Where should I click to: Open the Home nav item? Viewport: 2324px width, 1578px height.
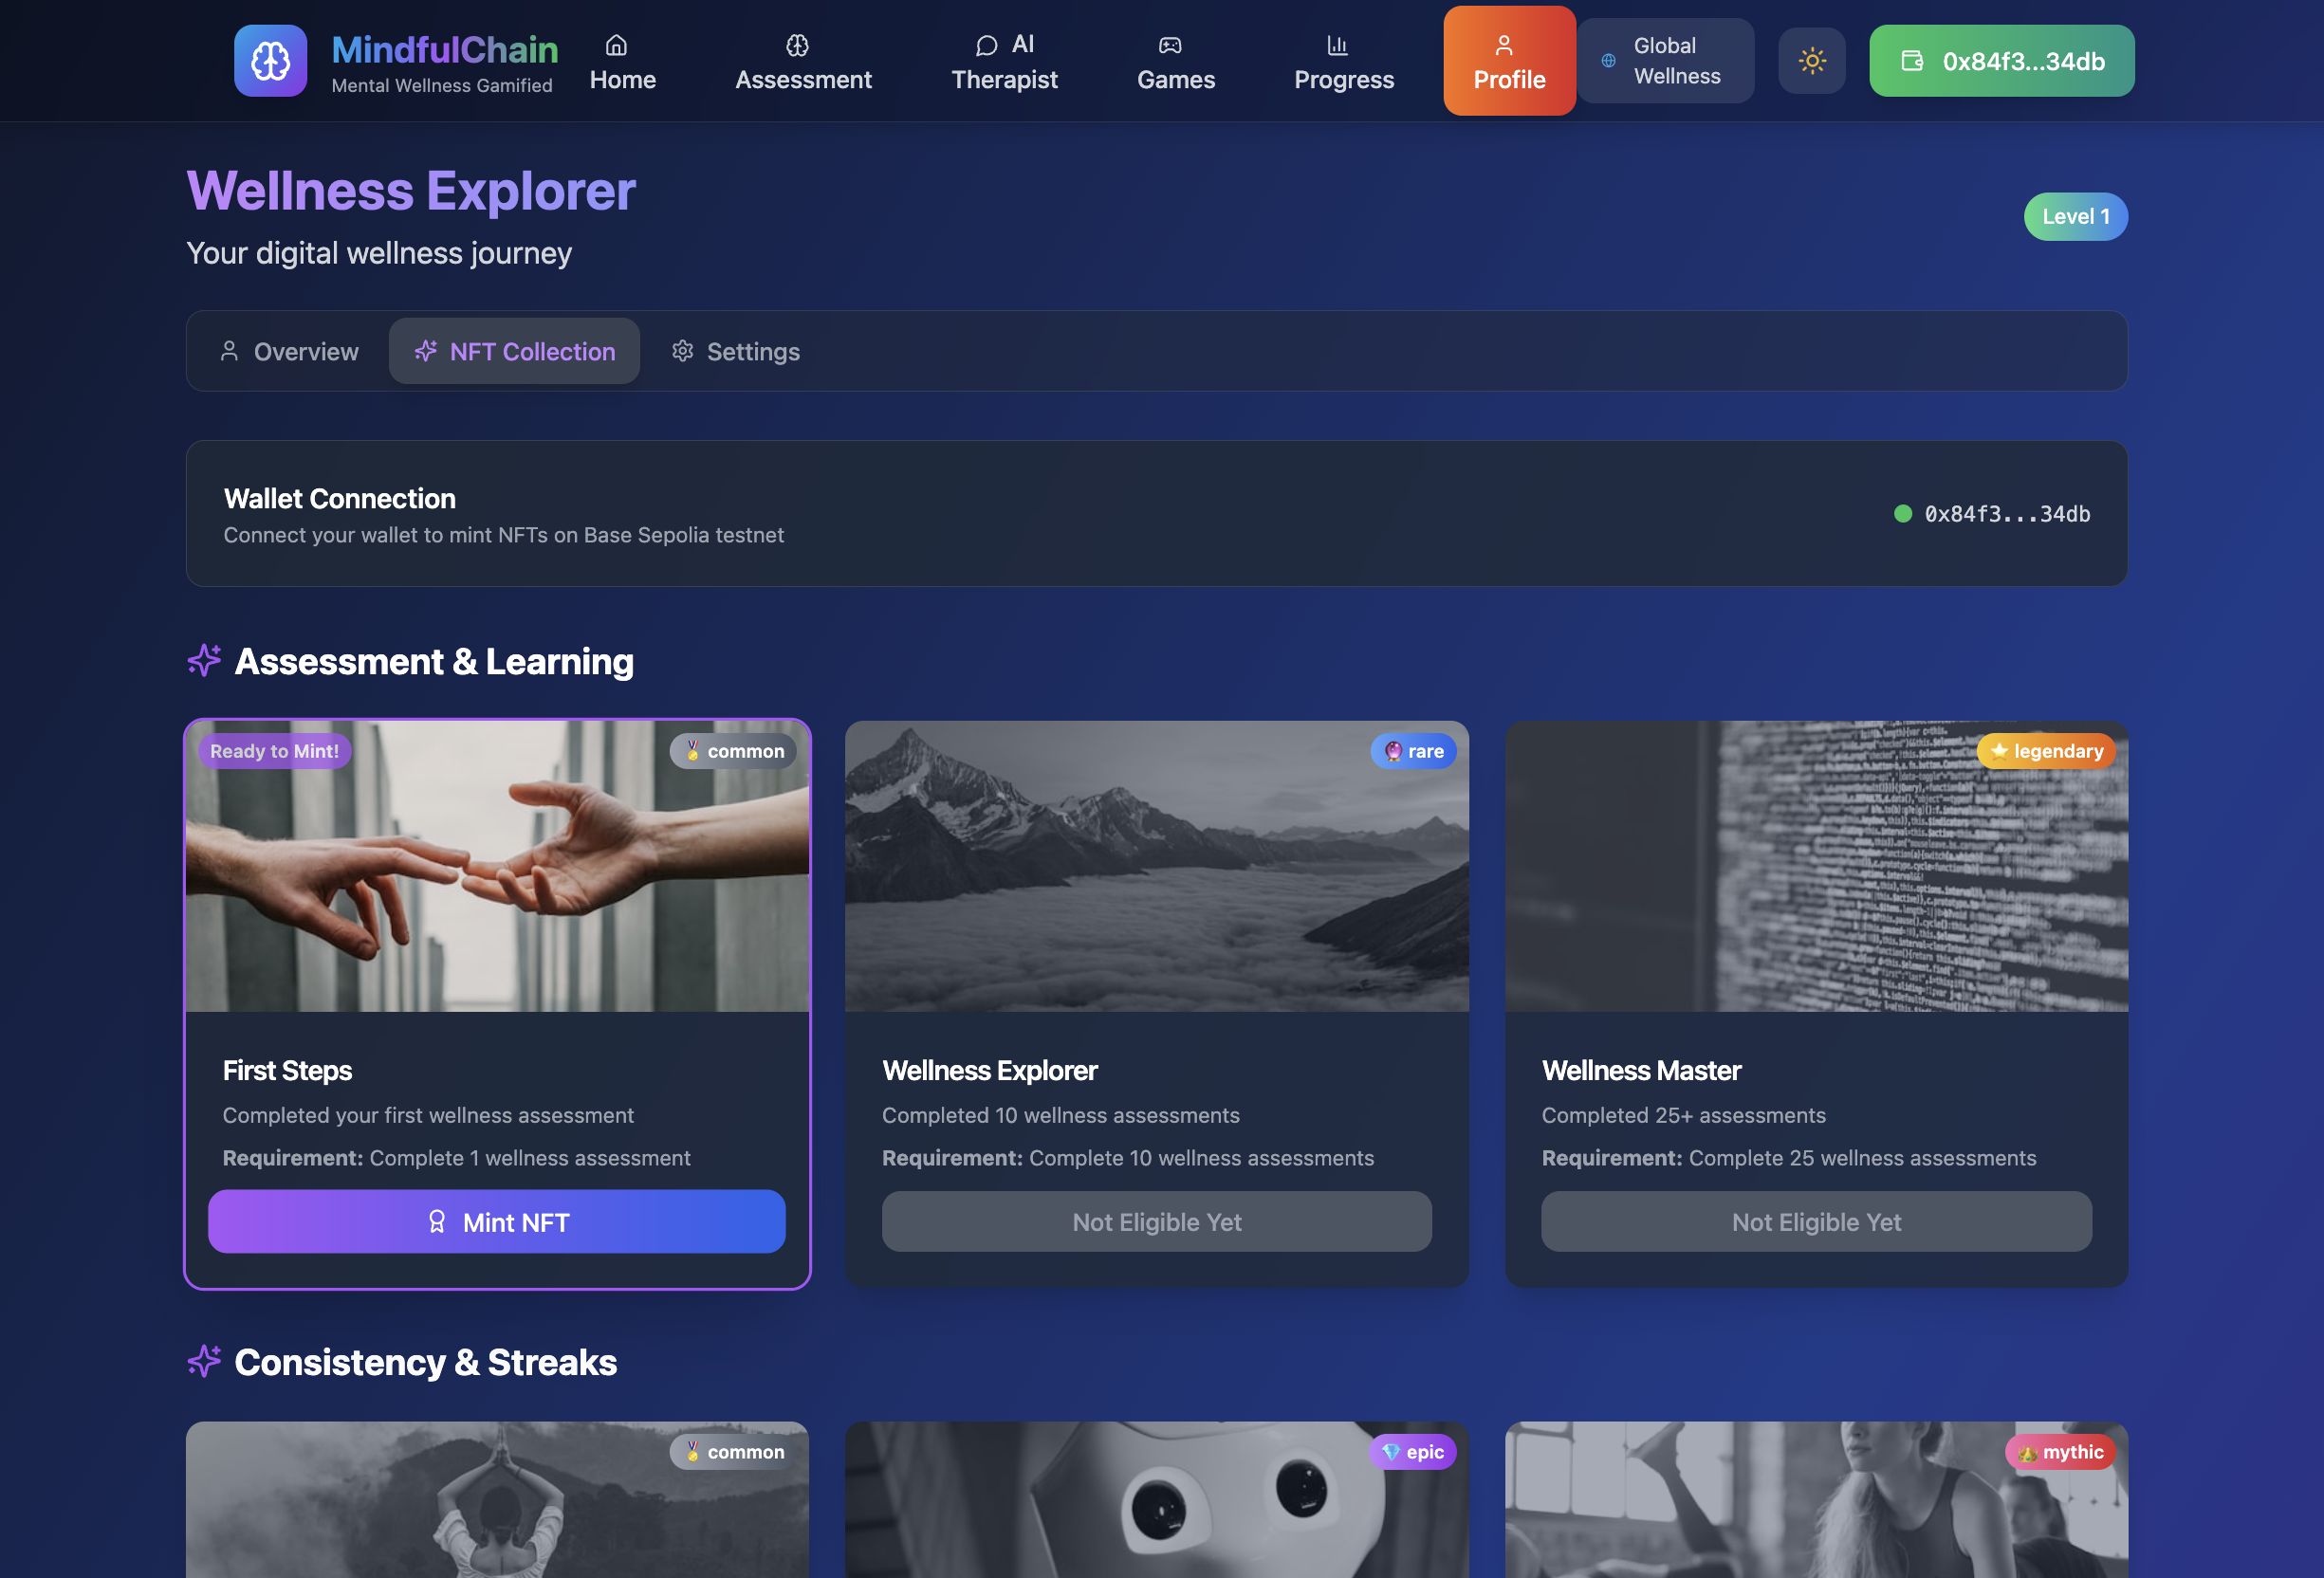pyautogui.click(x=622, y=61)
